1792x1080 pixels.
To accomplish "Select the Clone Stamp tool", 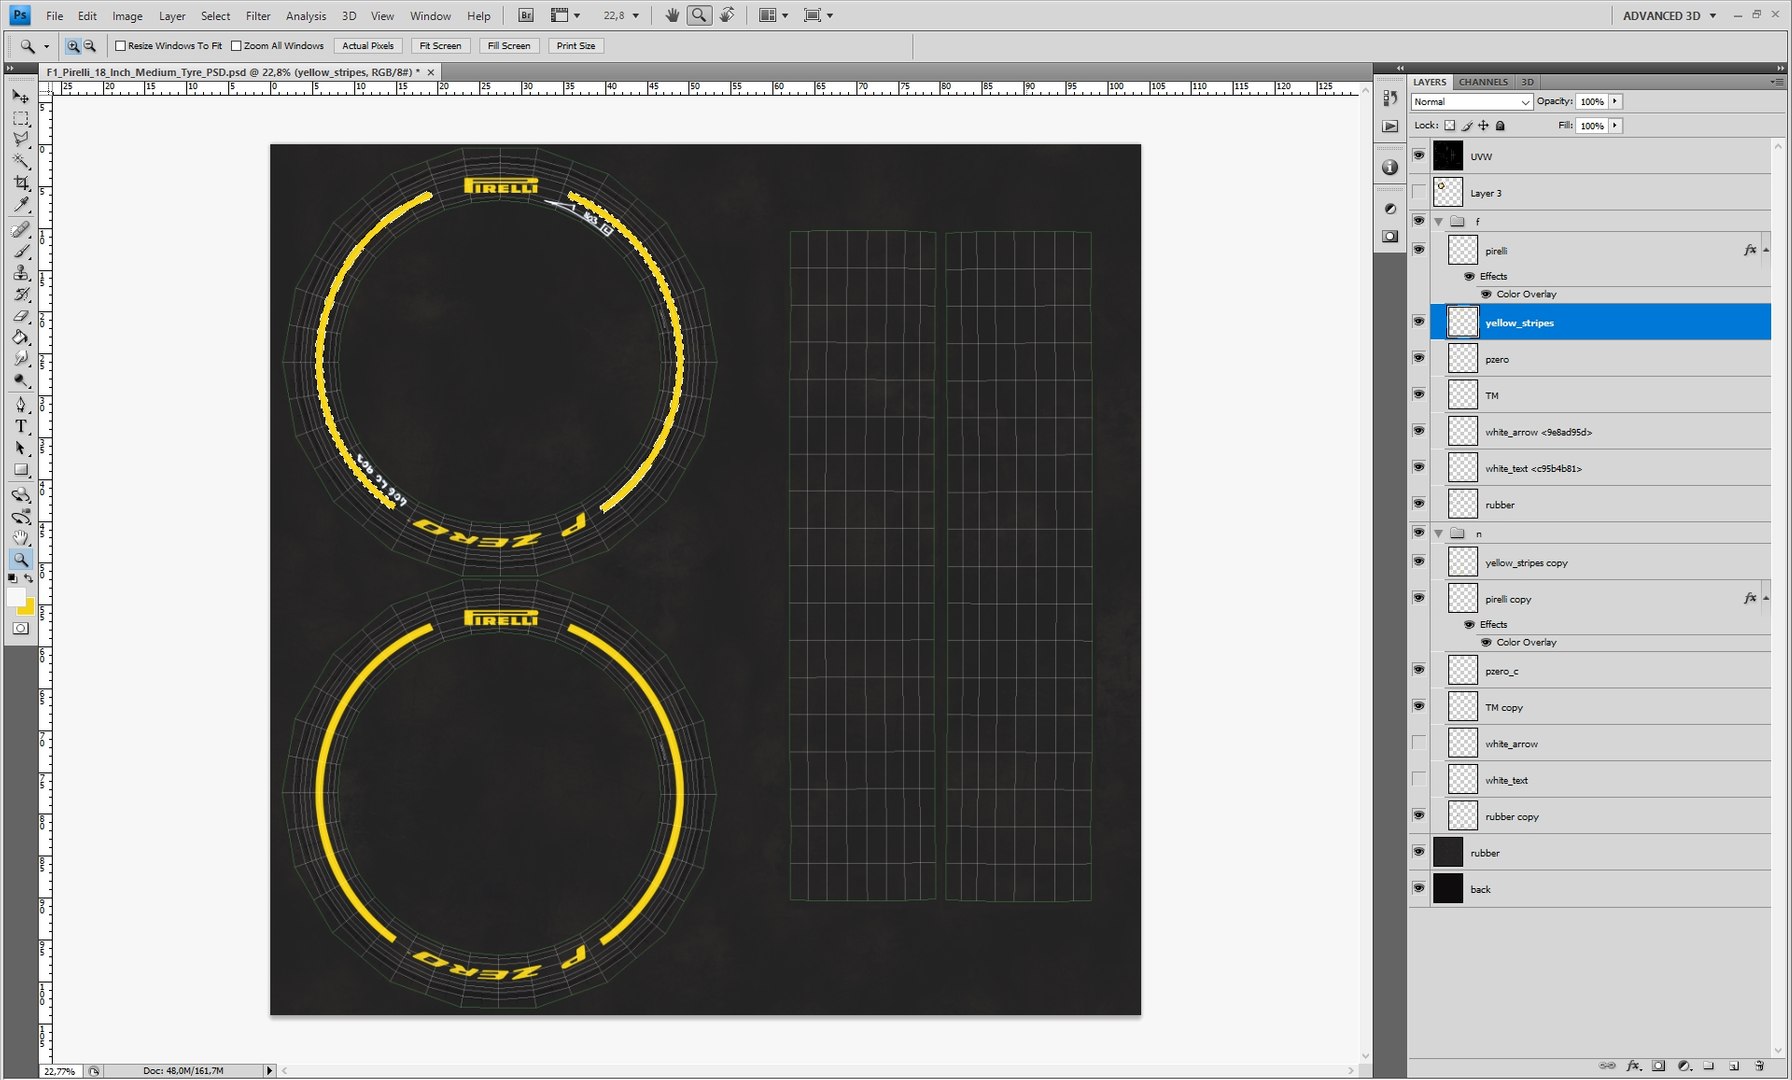I will tap(20, 273).
